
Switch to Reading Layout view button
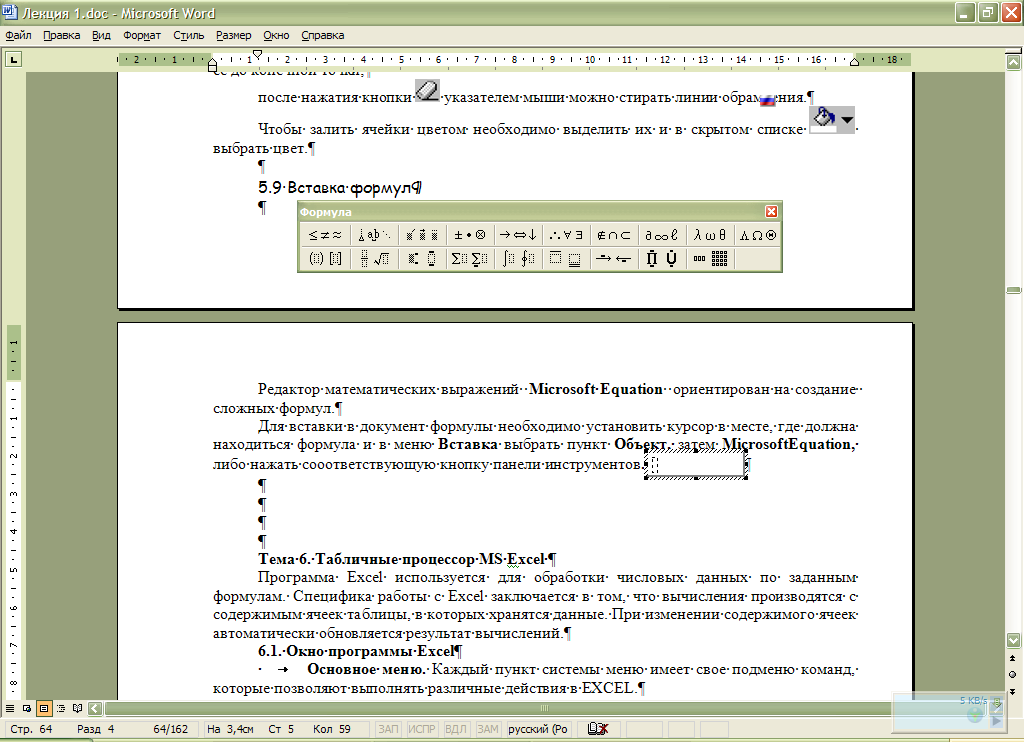[x=78, y=708]
